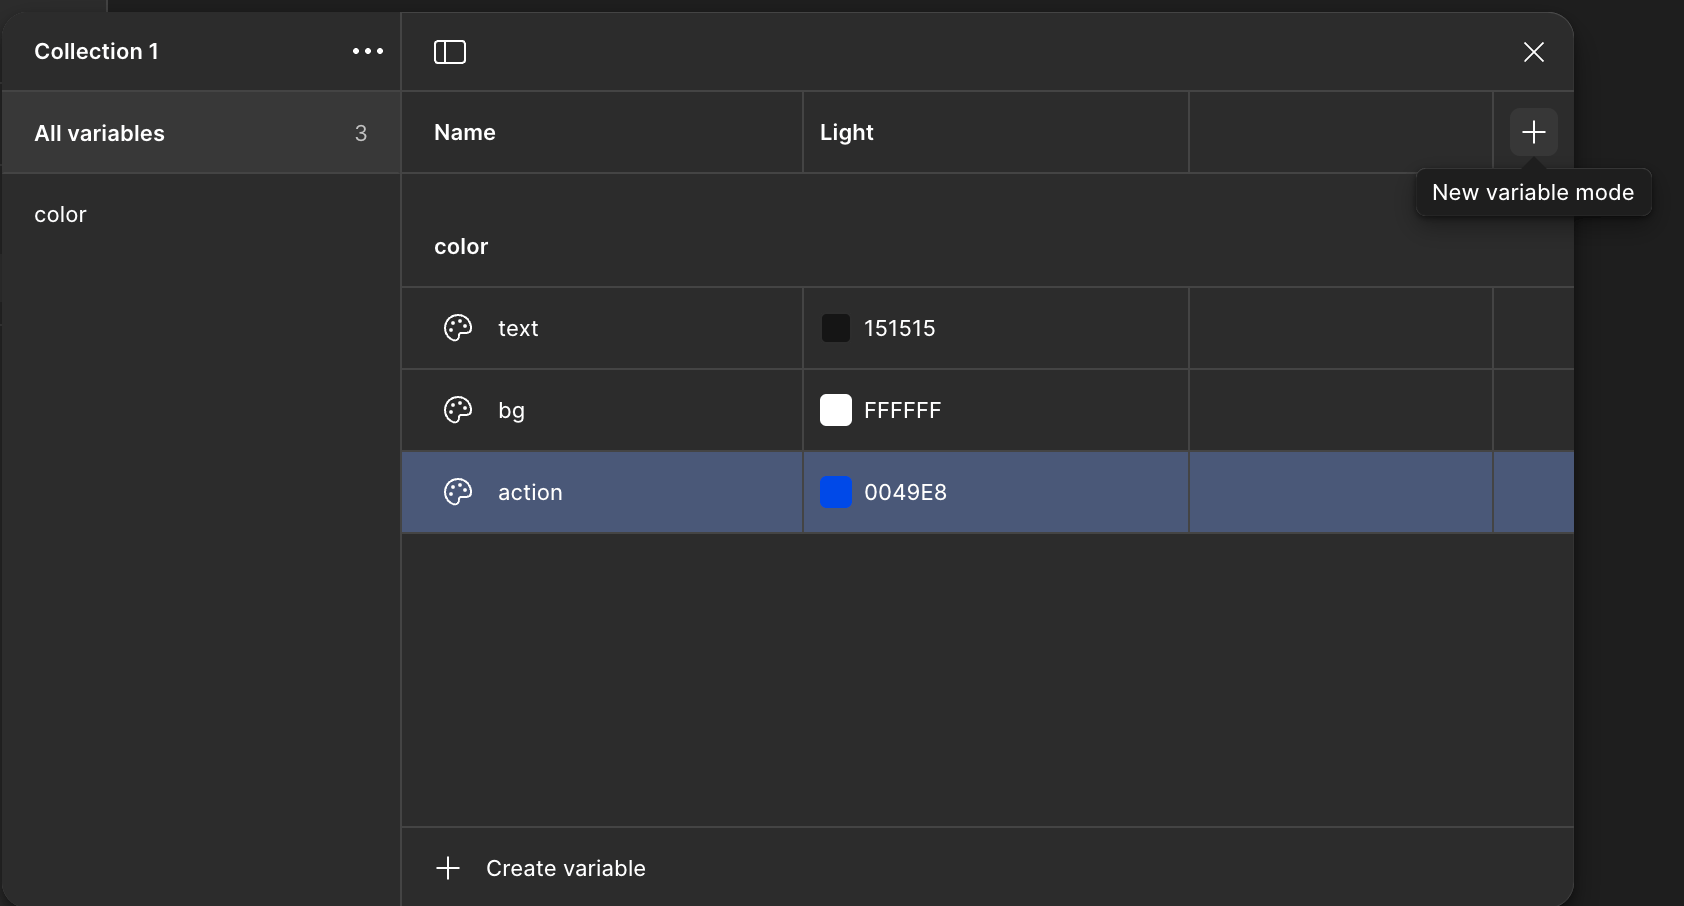Screen dimensions: 1684x906
Task: Click the blue color swatch for action variable
Action: tap(836, 492)
